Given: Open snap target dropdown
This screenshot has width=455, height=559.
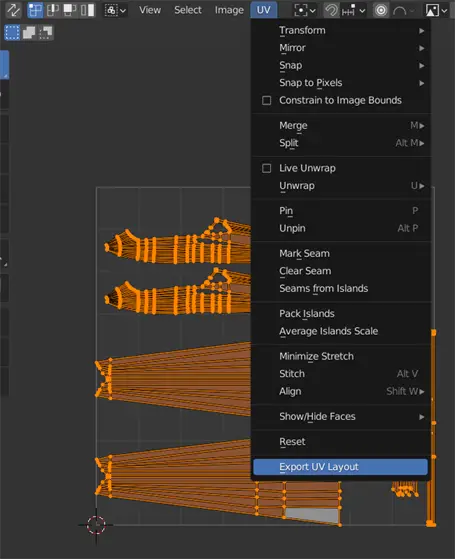Looking at the screenshot, I should tap(353, 10).
